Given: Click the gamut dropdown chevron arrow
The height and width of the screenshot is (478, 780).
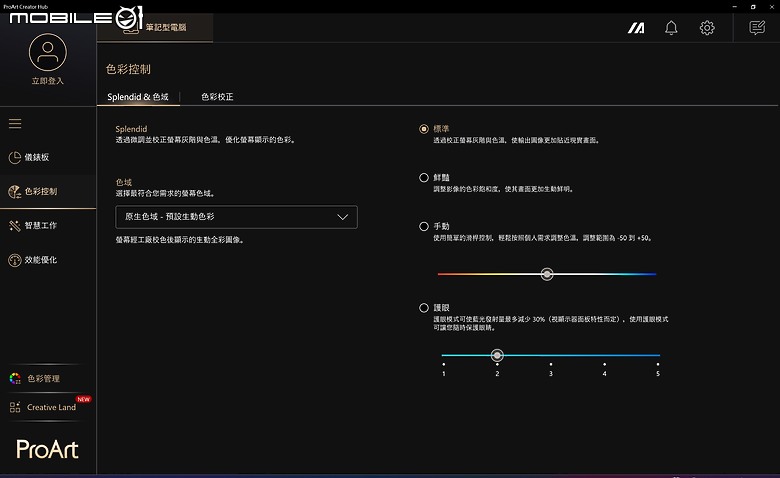Looking at the screenshot, I should pos(342,217).
